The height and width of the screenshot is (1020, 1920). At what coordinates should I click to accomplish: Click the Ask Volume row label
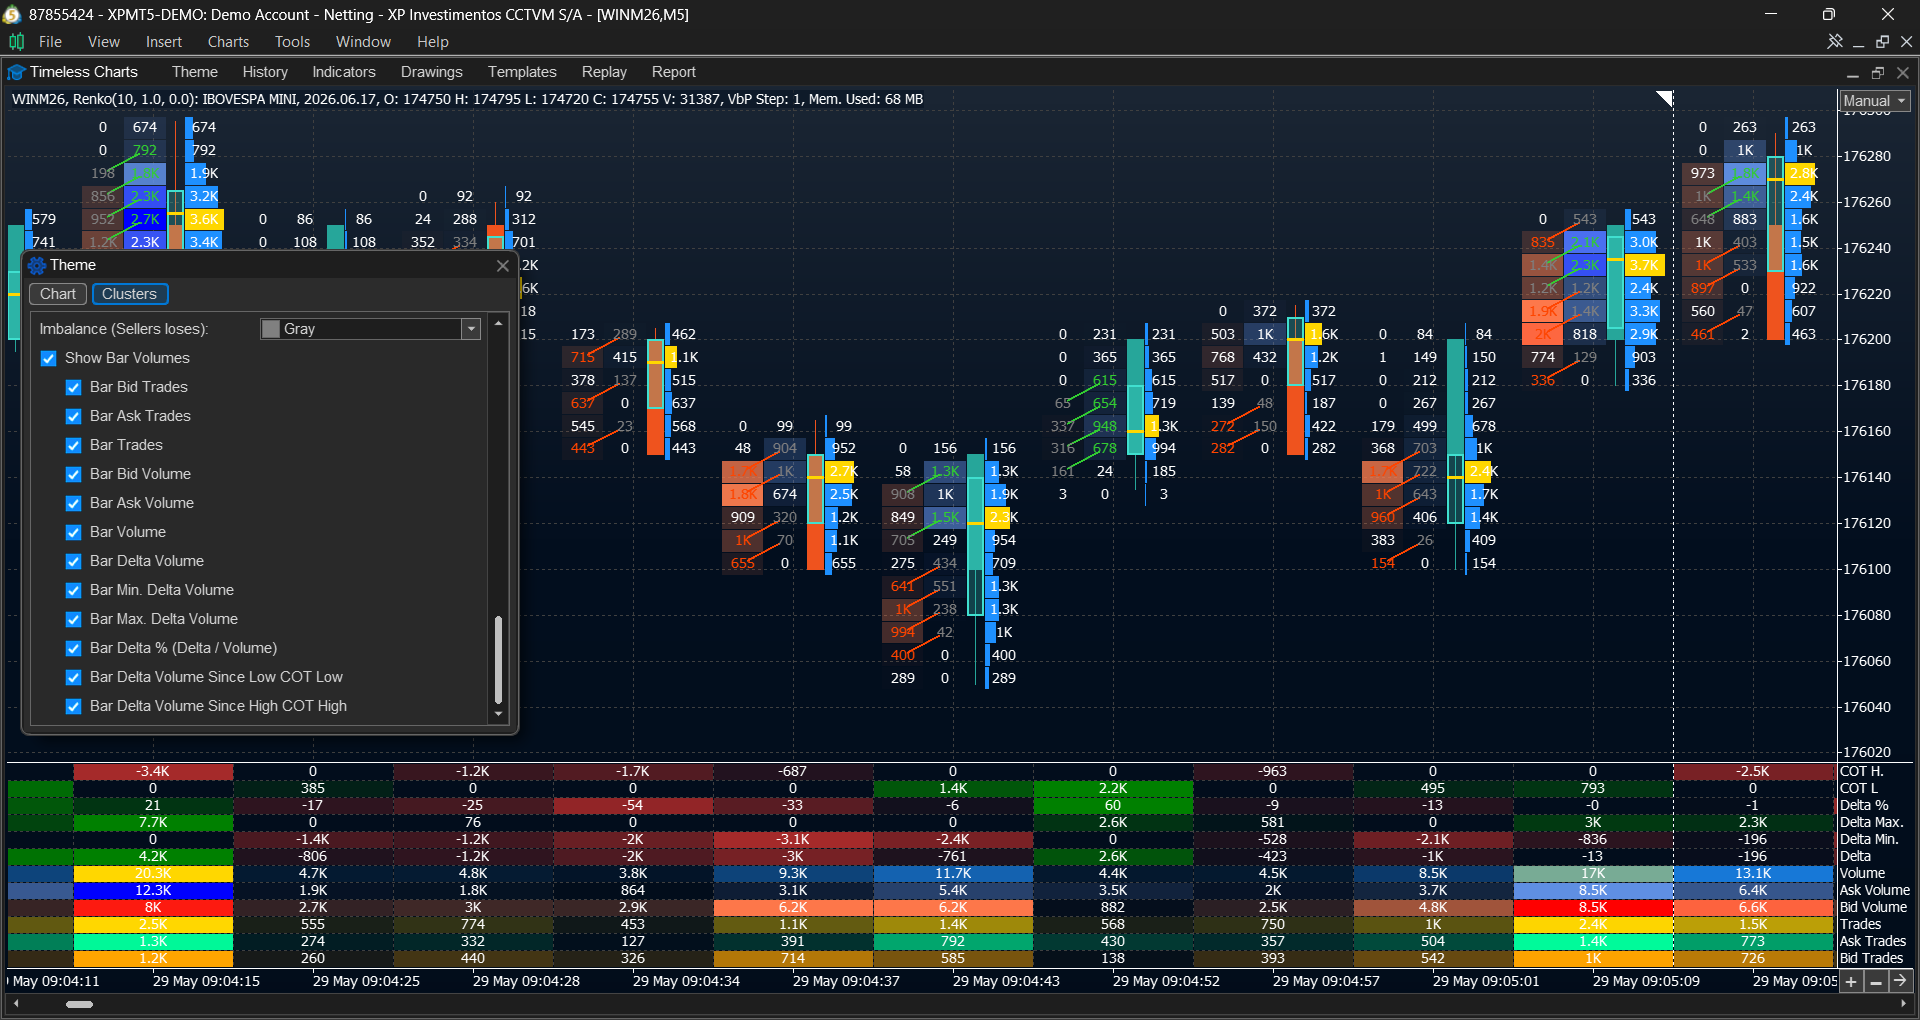click(x=1874, y=890)
